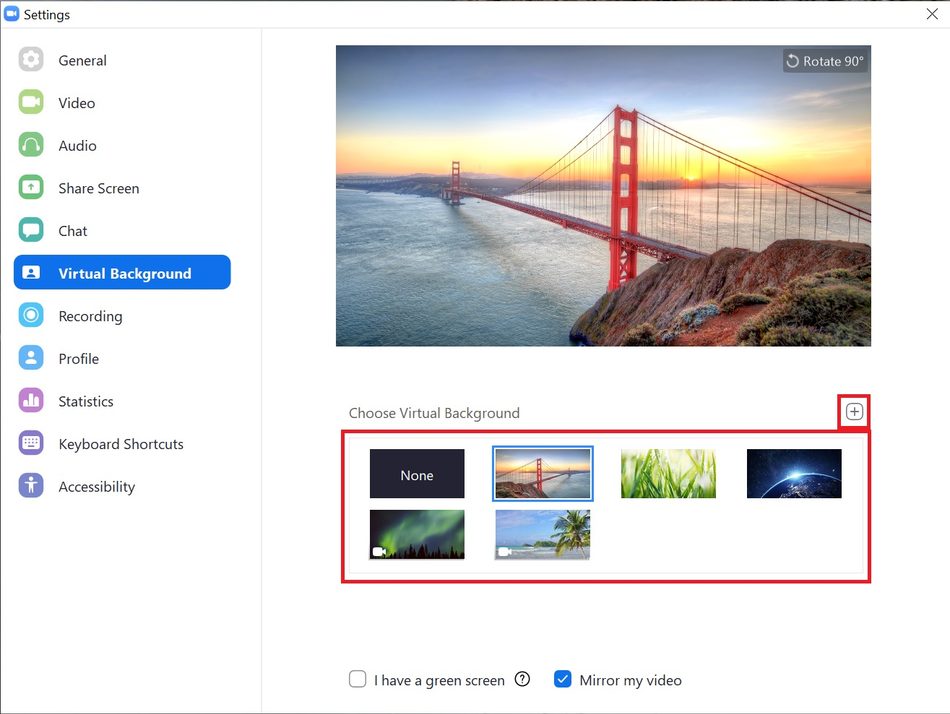This screenshot has width=950, height=714.
Task: Rotate the video preview 90 degrees
Action: pyautogui.click(x=825, y=61)
